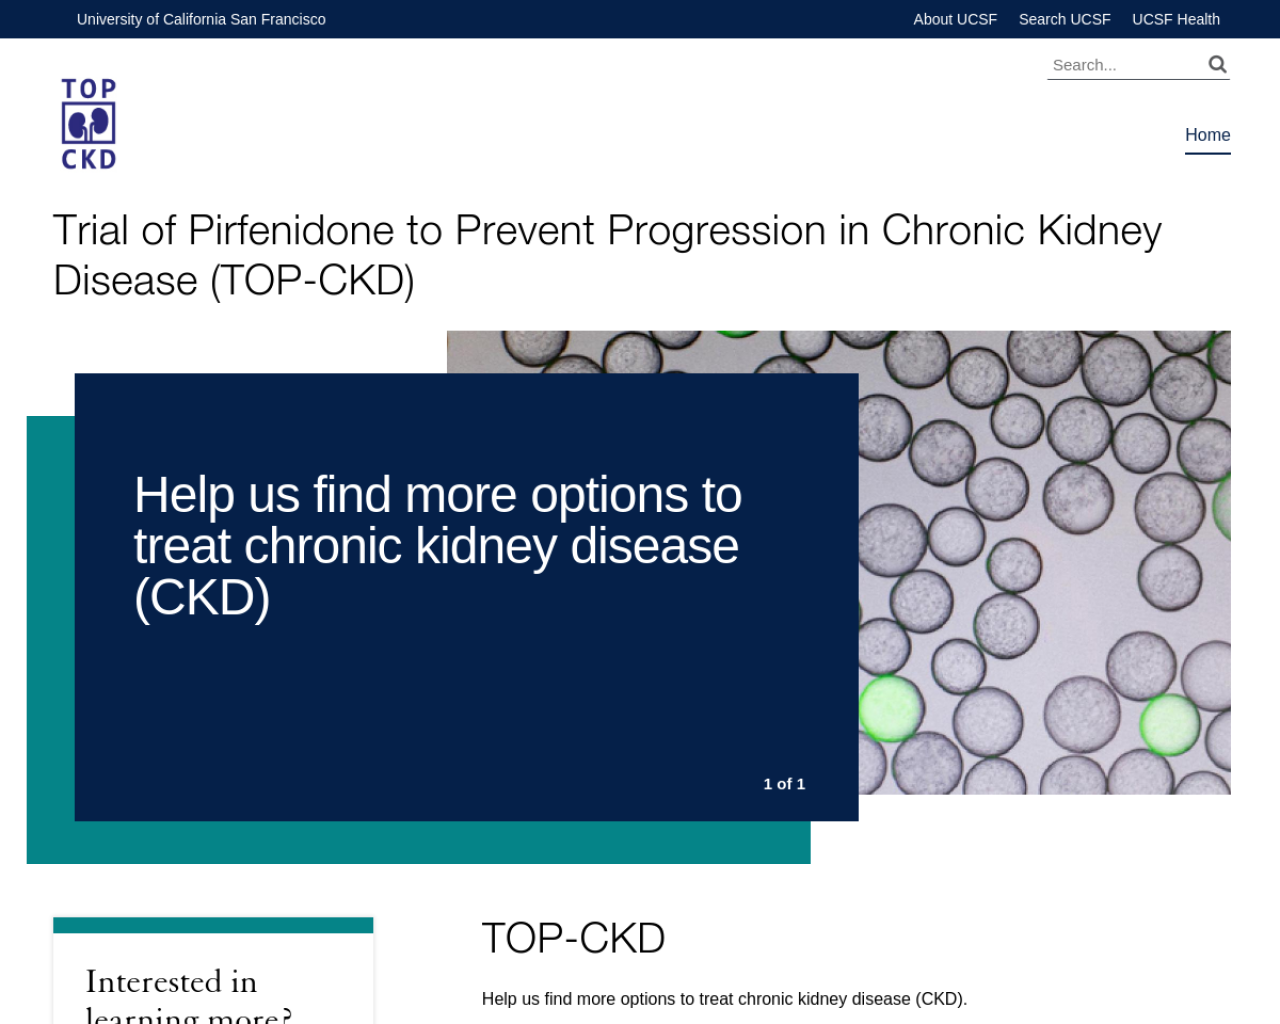Click the microscope cells hero image
The width and height of the screenshot is (1280, 1024).
[1044, 562]
